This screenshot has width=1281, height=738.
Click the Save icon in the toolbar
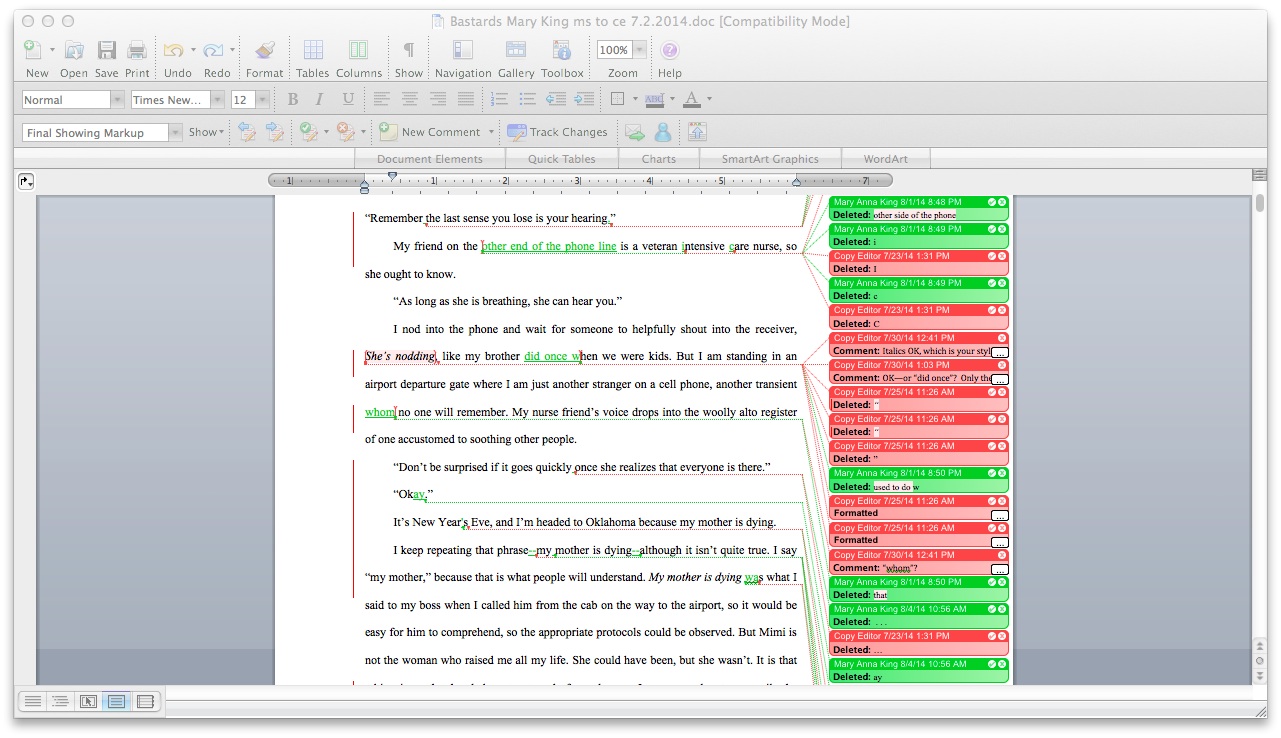(106, 51)
